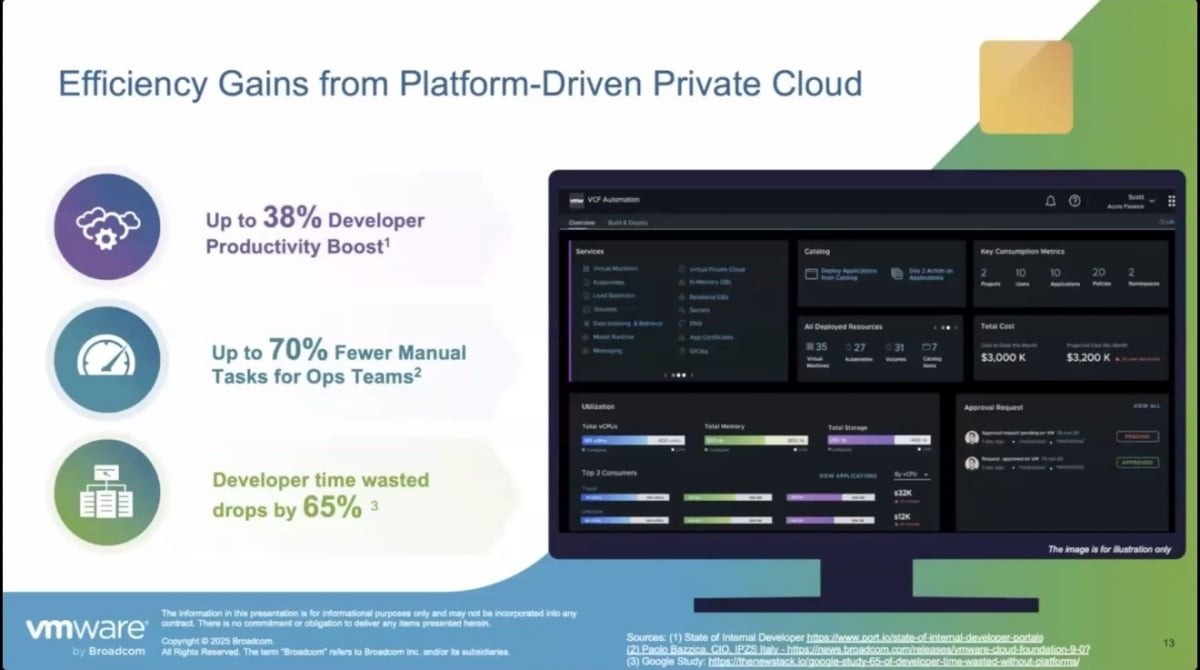Click the orange square in slide corner
The height and width of the screenshot is (670, 1200).
click(x=1026, y=87)
